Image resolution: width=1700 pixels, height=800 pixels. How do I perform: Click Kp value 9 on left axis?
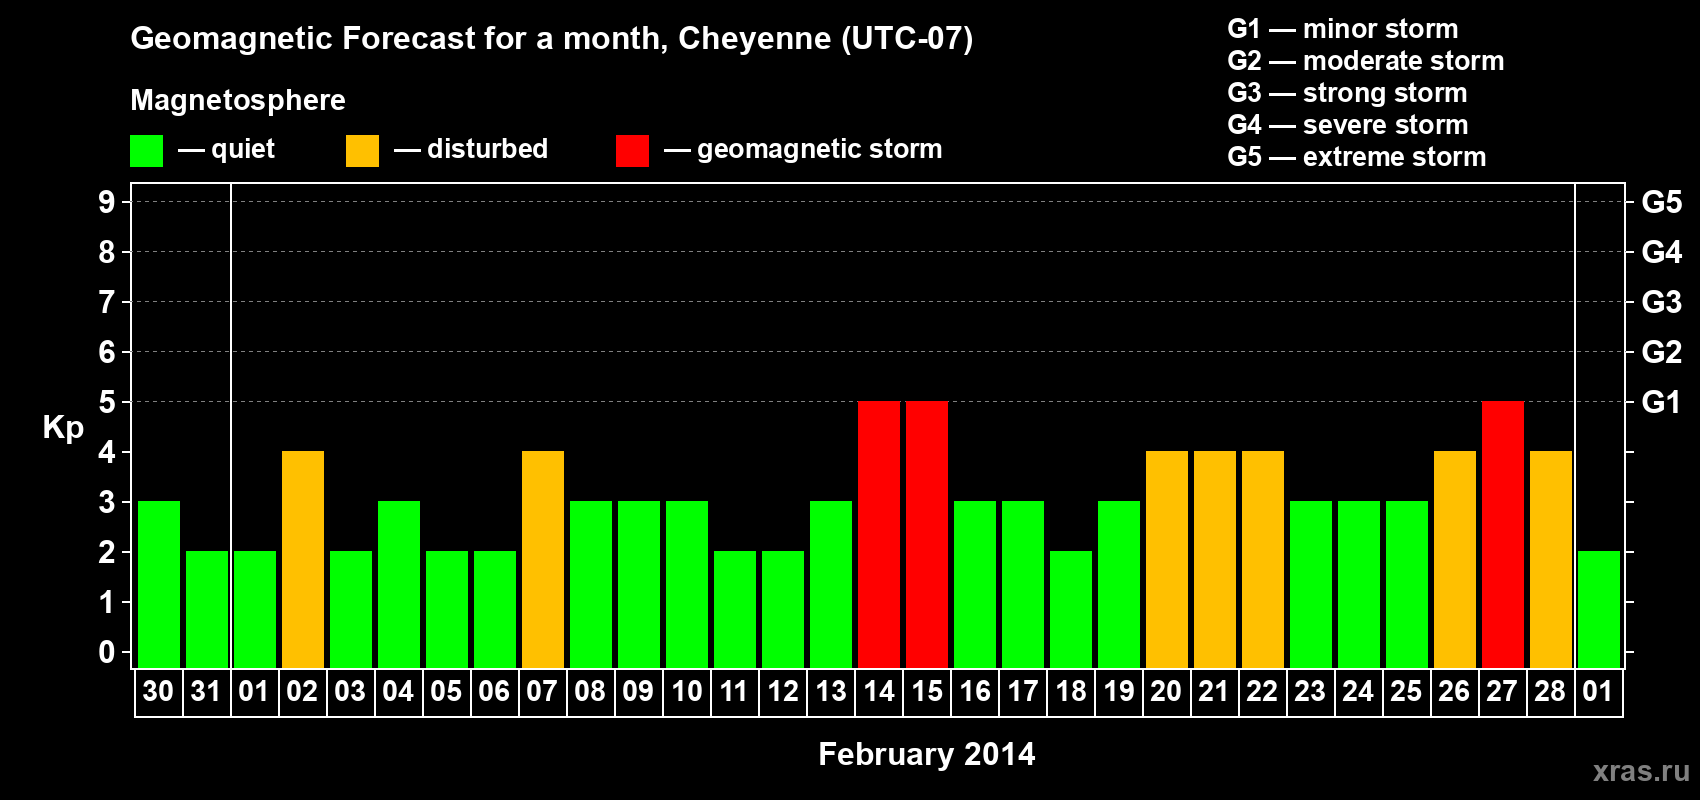click(x=107, y=202)
